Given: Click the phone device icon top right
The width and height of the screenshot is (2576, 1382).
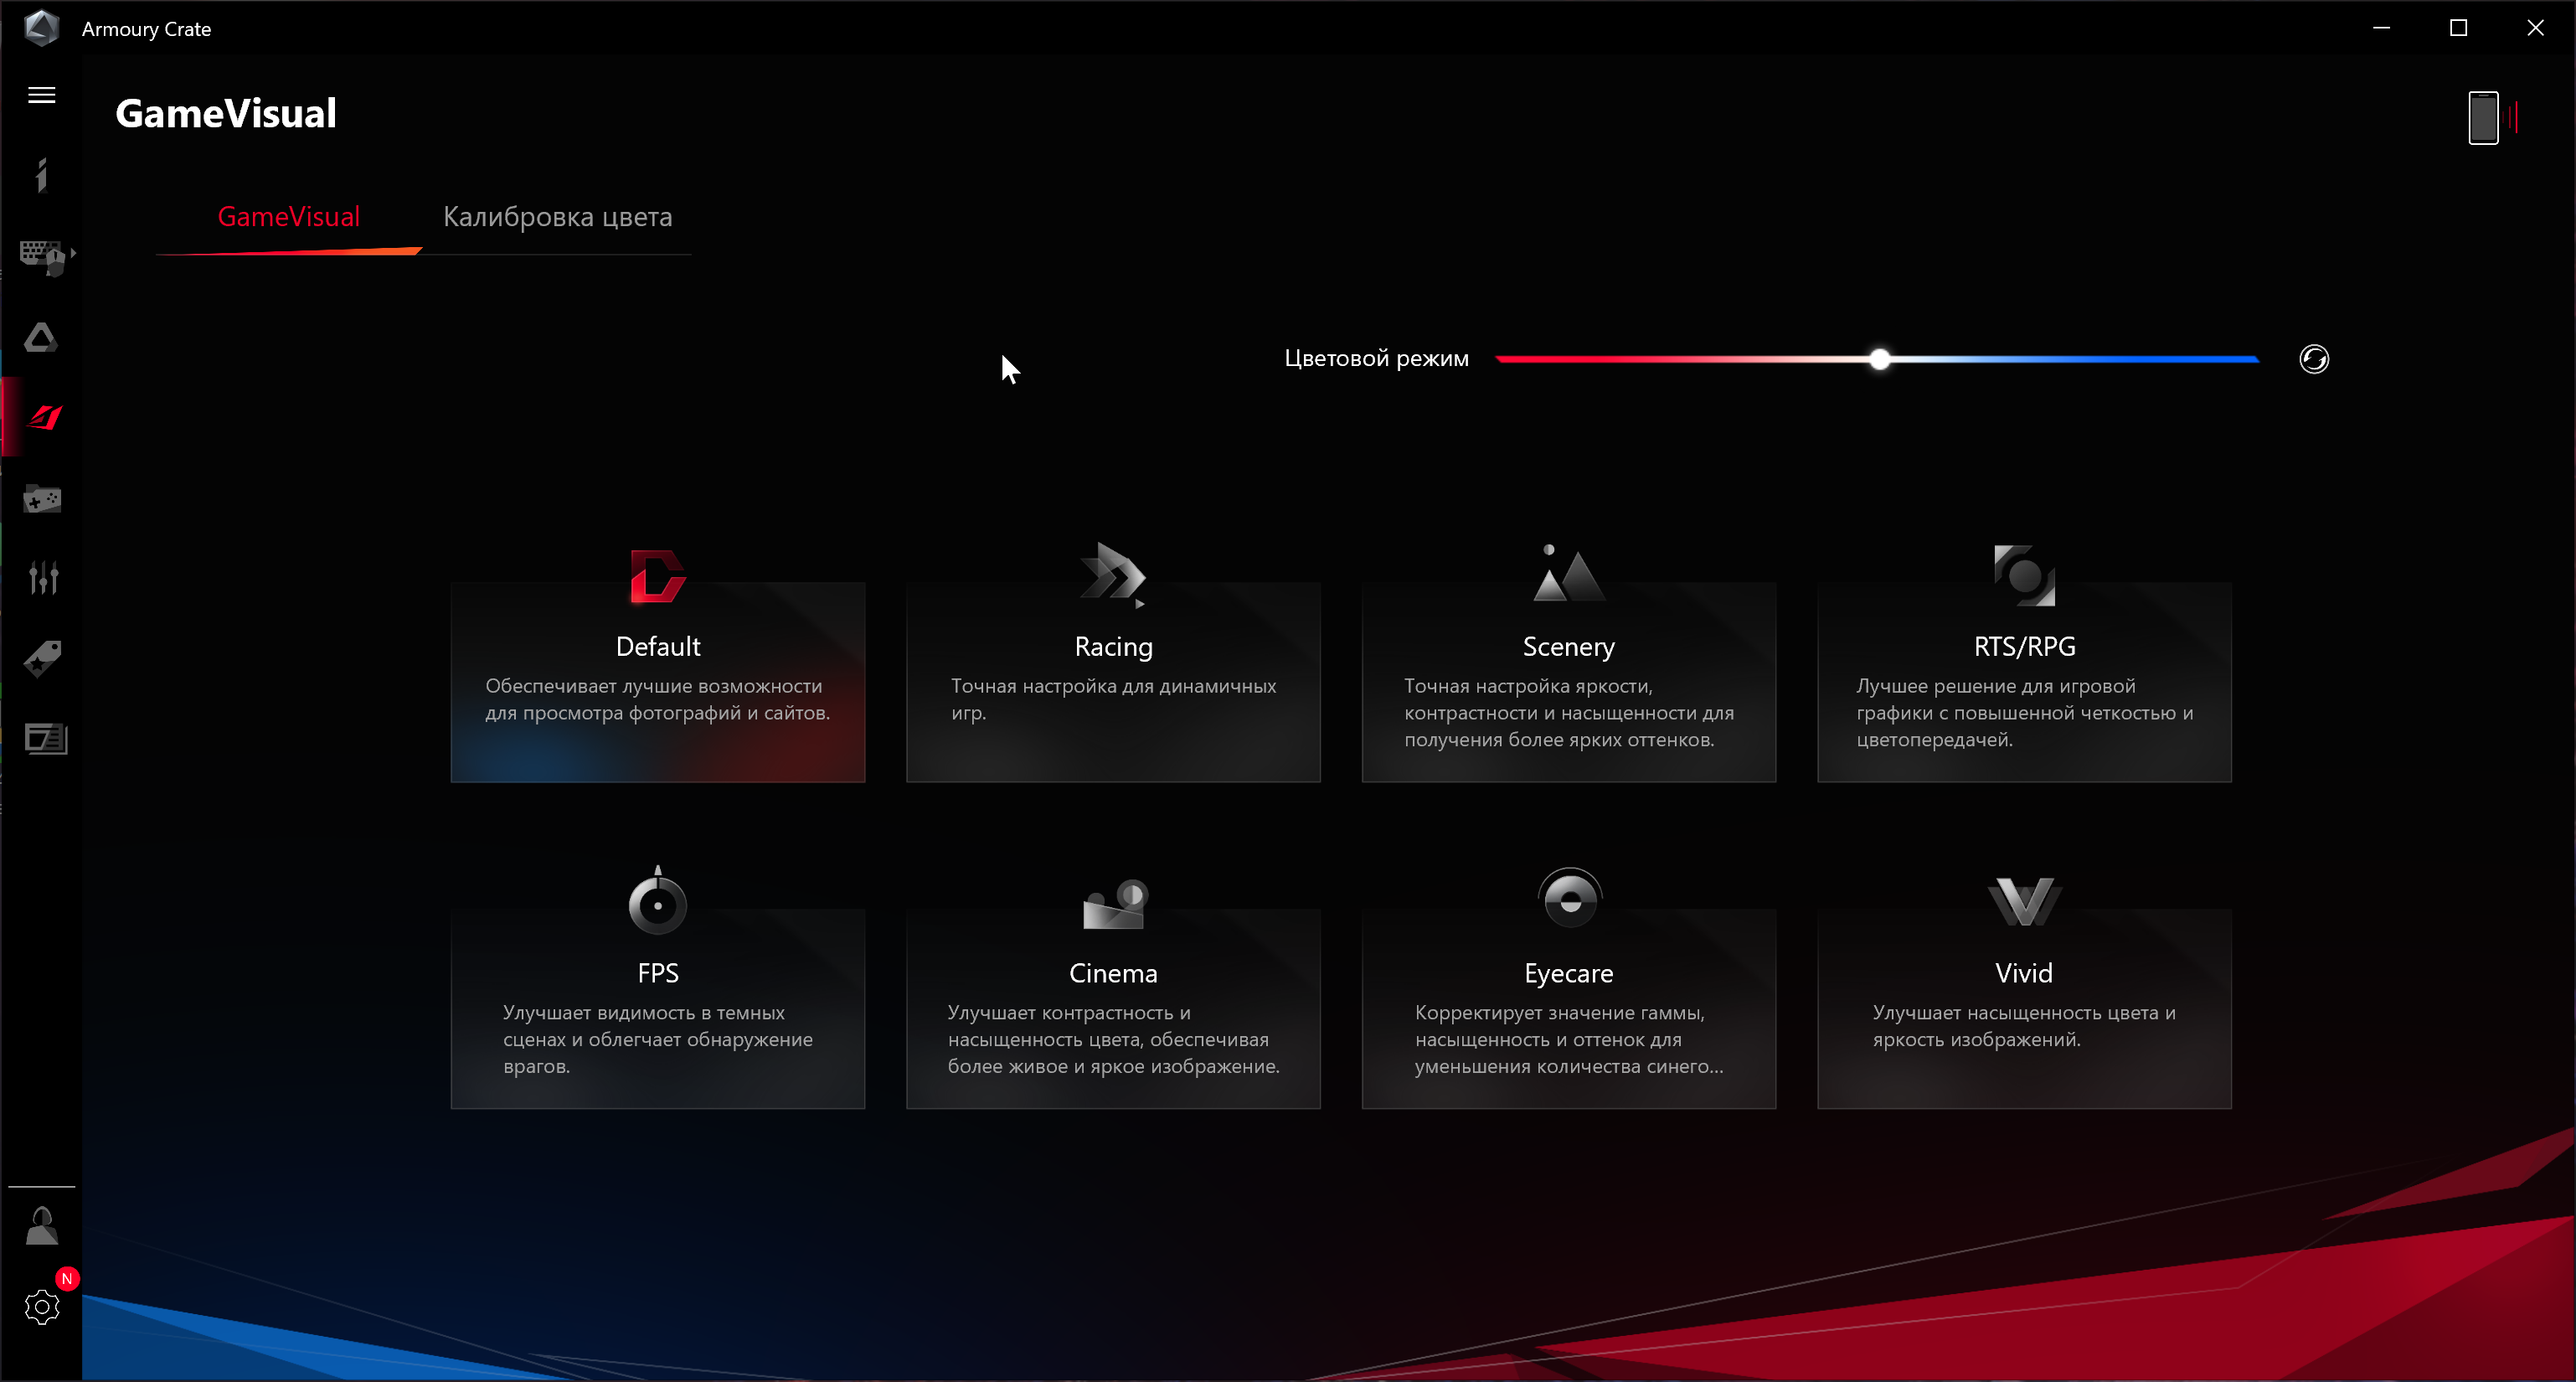Looking at the screenshot, I should (2482, 118).
